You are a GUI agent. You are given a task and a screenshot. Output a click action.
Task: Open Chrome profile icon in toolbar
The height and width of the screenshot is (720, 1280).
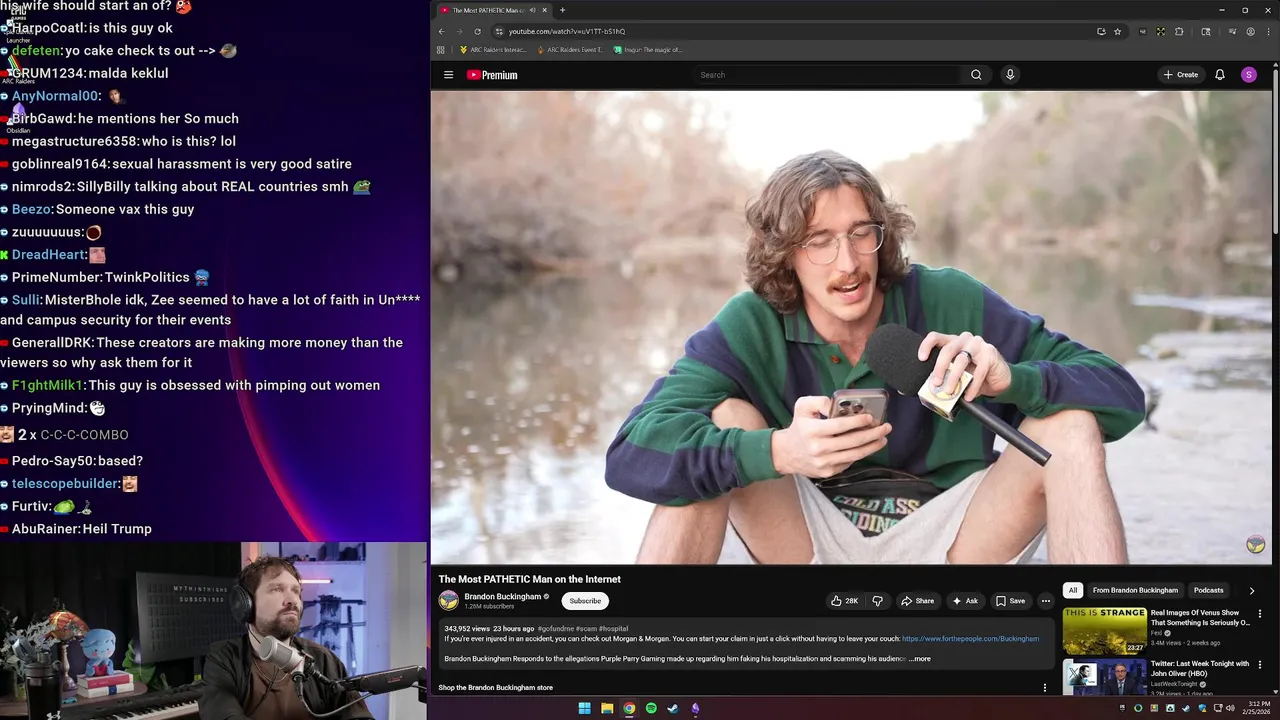click(1250, 31)
